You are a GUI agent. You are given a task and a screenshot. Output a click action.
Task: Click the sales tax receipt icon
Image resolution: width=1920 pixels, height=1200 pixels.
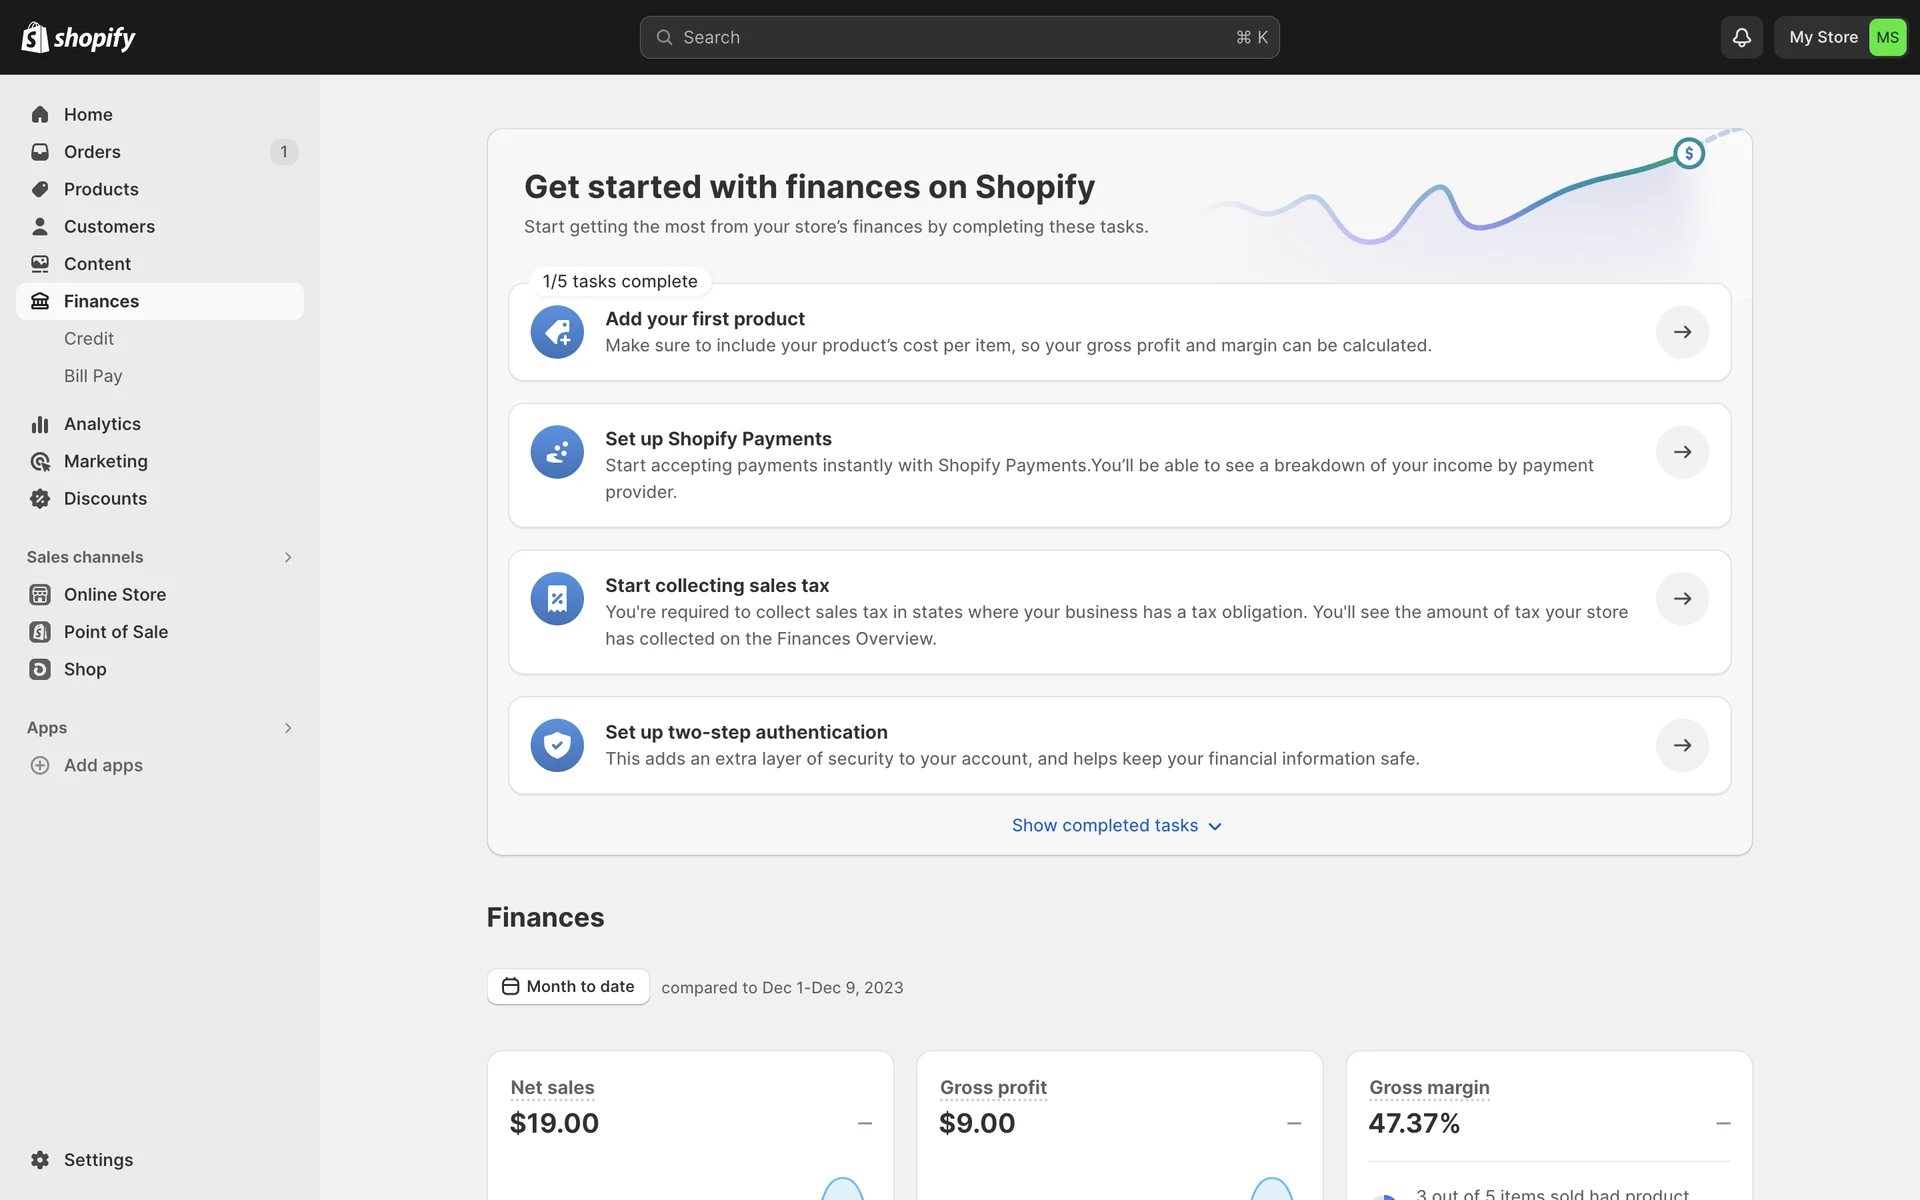(557, 598)
